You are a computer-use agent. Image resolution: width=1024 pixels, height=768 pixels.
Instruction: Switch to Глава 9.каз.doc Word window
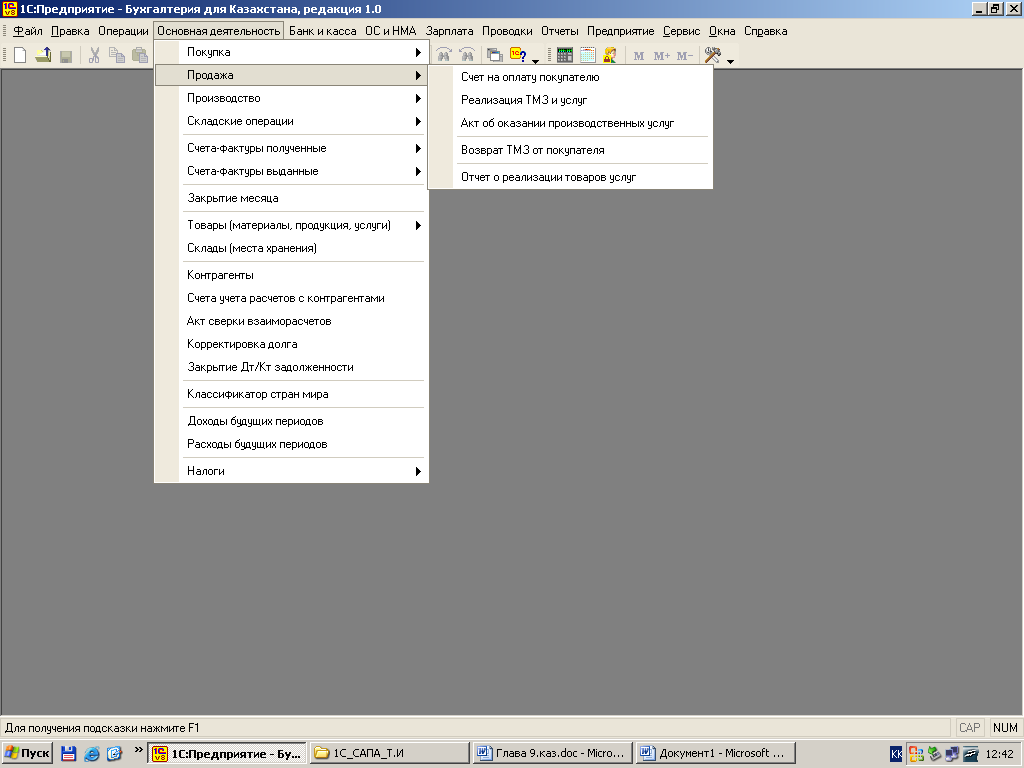552,753
